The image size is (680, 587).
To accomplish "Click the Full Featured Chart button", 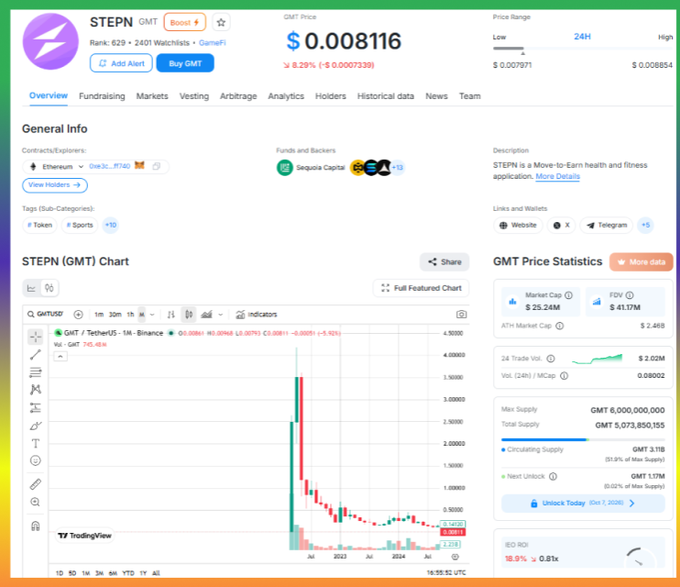I will coord(421,288).
